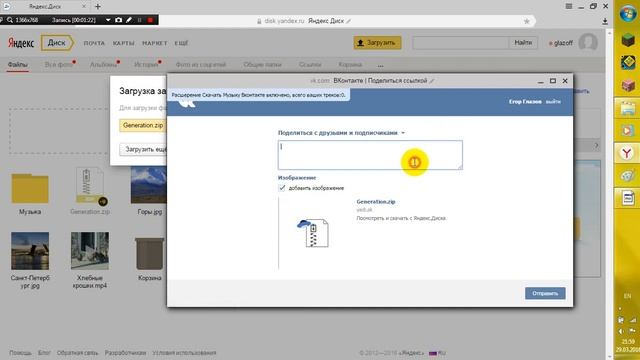Select the Горы.jpg thumbnail
The image size is (640, 360).
pyautogui.click(x=149, y=185)
